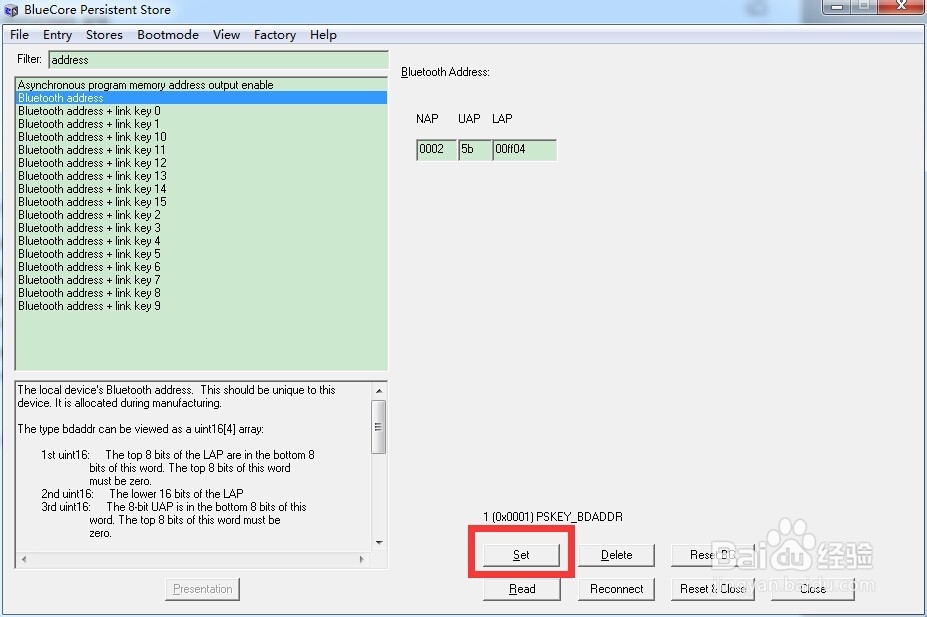Click description horizontal scroll left arrow
Screen dimensions: 927x617
tap(24, 559)
